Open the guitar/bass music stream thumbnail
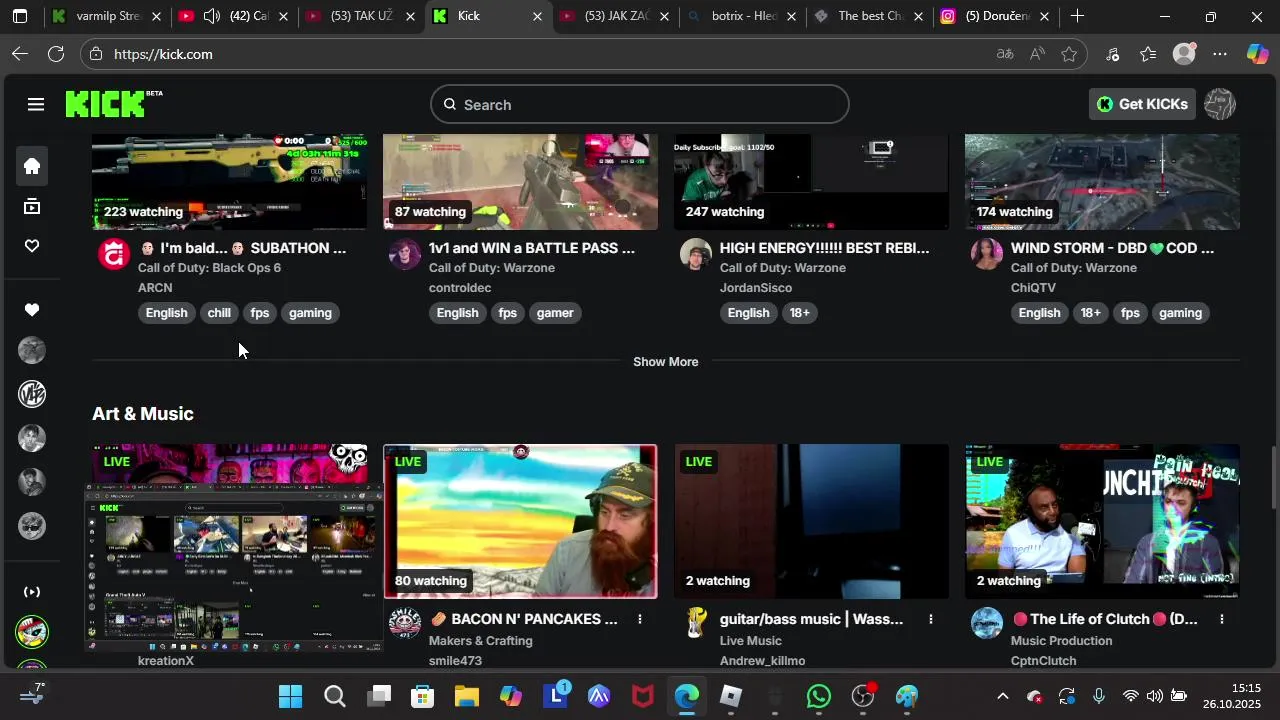Screen dimensions: 1280x720 (x=811, y=521)
